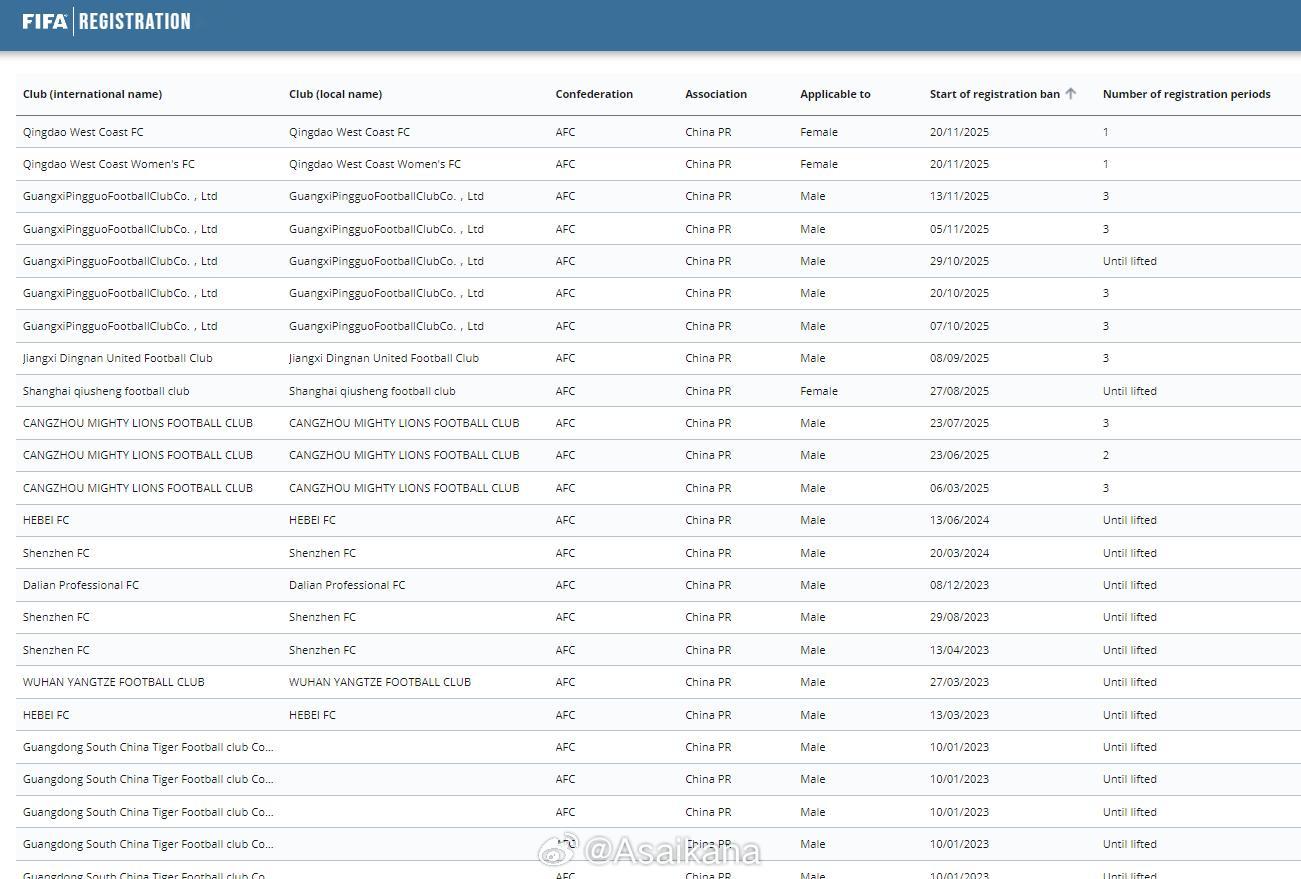Click the Start of registration ban header text
The height and width of the screenshot is (879, 1301).
tap(994, 94)
